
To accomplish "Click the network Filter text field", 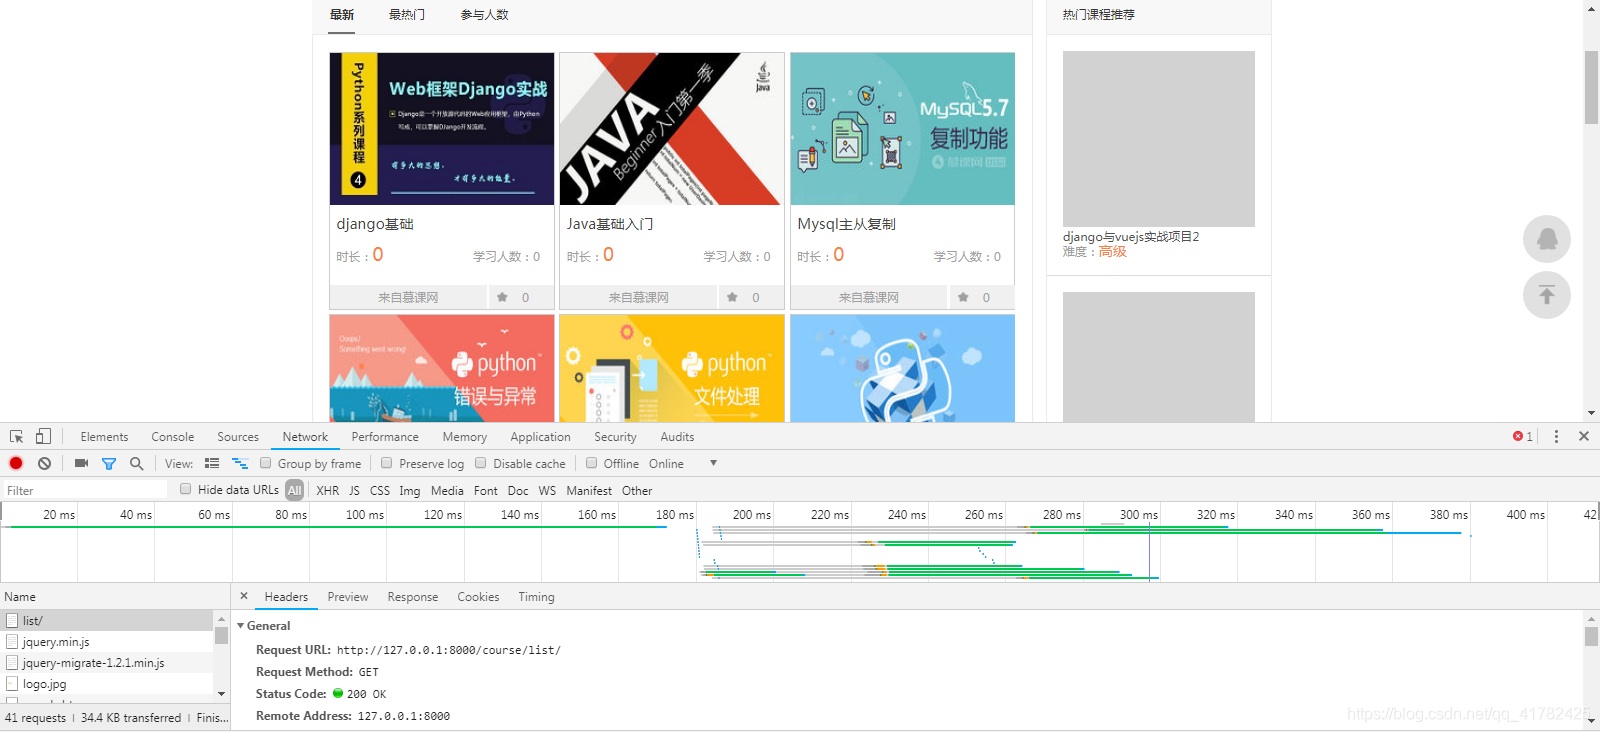I will [85, 490].
